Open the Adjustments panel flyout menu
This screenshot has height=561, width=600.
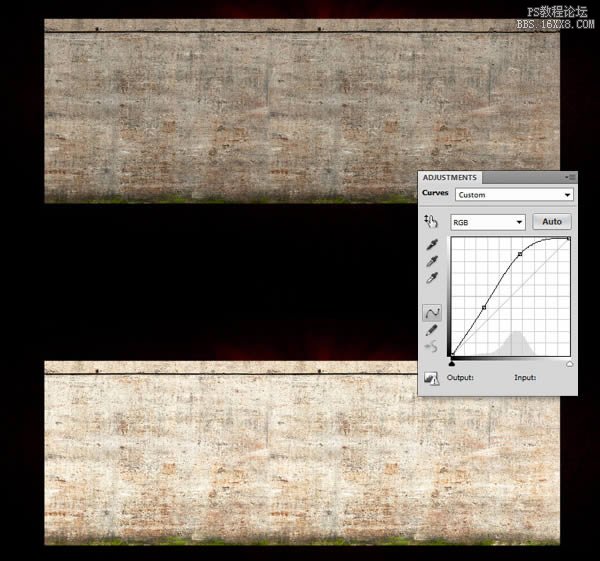pyautogui.click(x=570, y=177)
